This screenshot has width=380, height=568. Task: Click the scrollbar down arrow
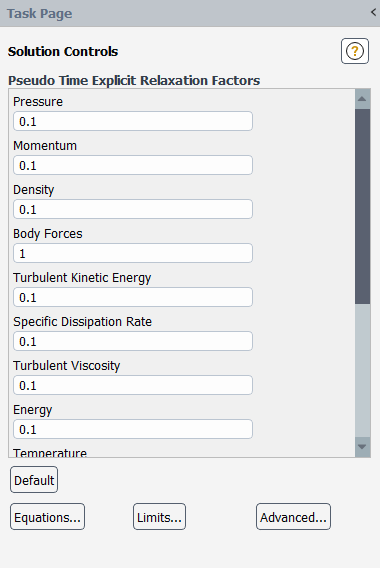(x=362, y=447)
